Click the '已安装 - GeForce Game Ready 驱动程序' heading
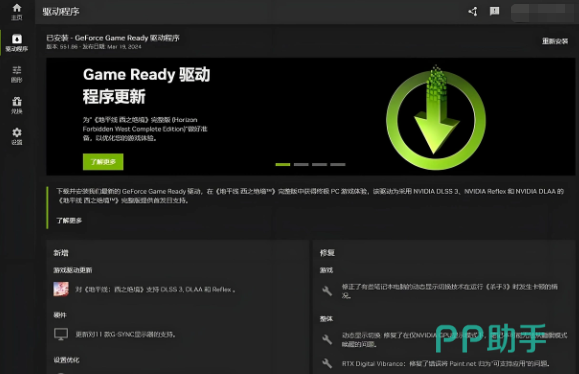 (x=113, y=38)
